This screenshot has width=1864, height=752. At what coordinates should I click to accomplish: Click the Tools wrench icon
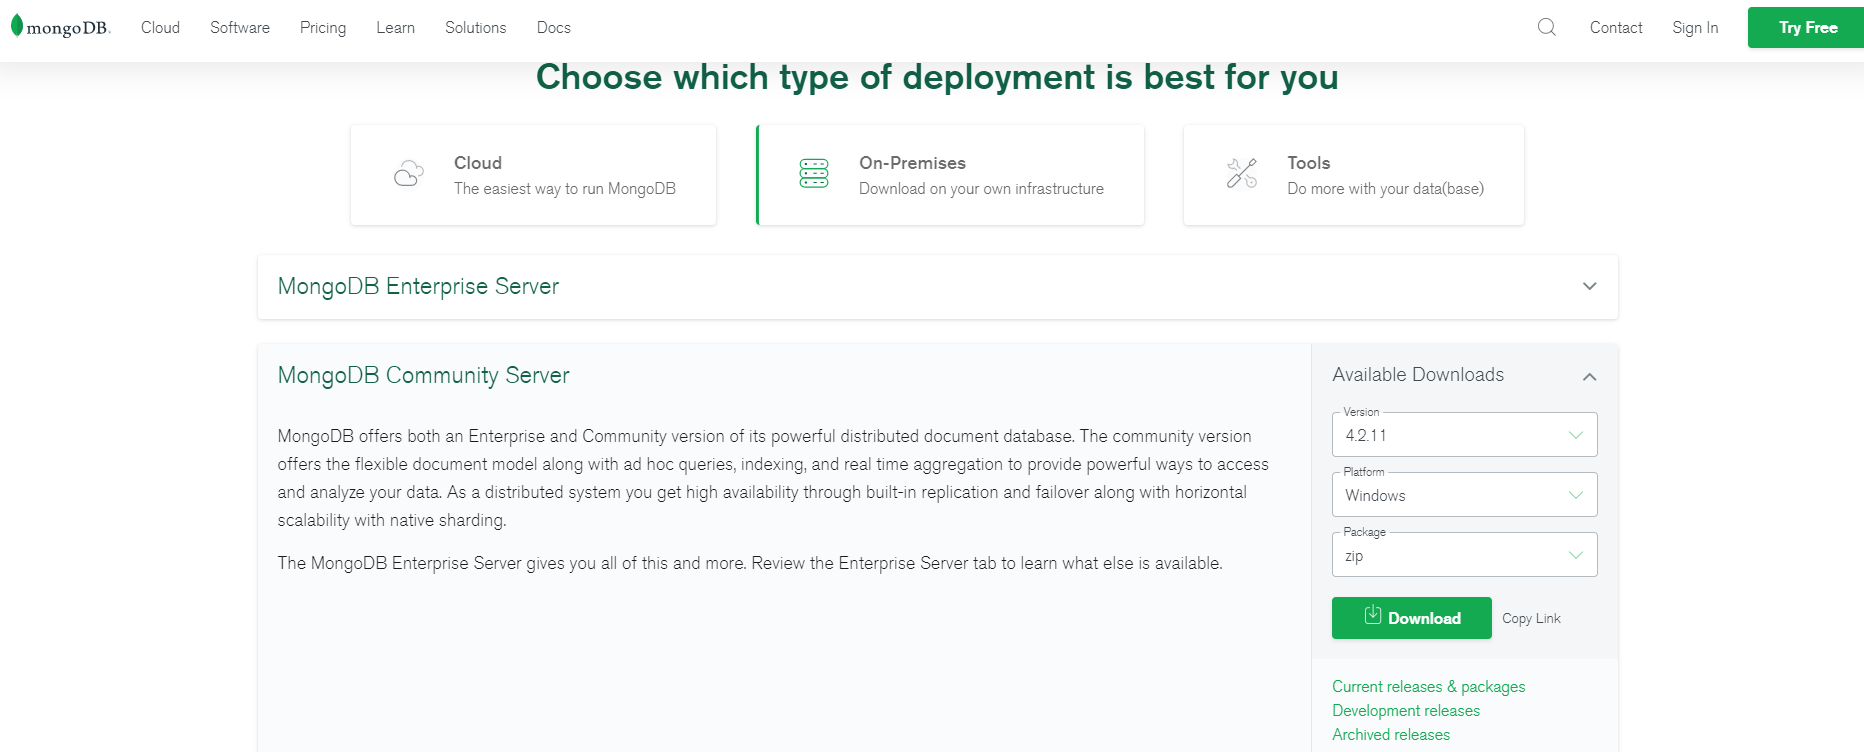pos(1242,174)
